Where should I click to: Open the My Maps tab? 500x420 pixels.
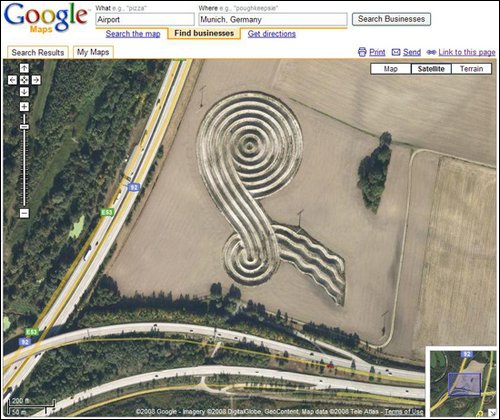(93, 52)
